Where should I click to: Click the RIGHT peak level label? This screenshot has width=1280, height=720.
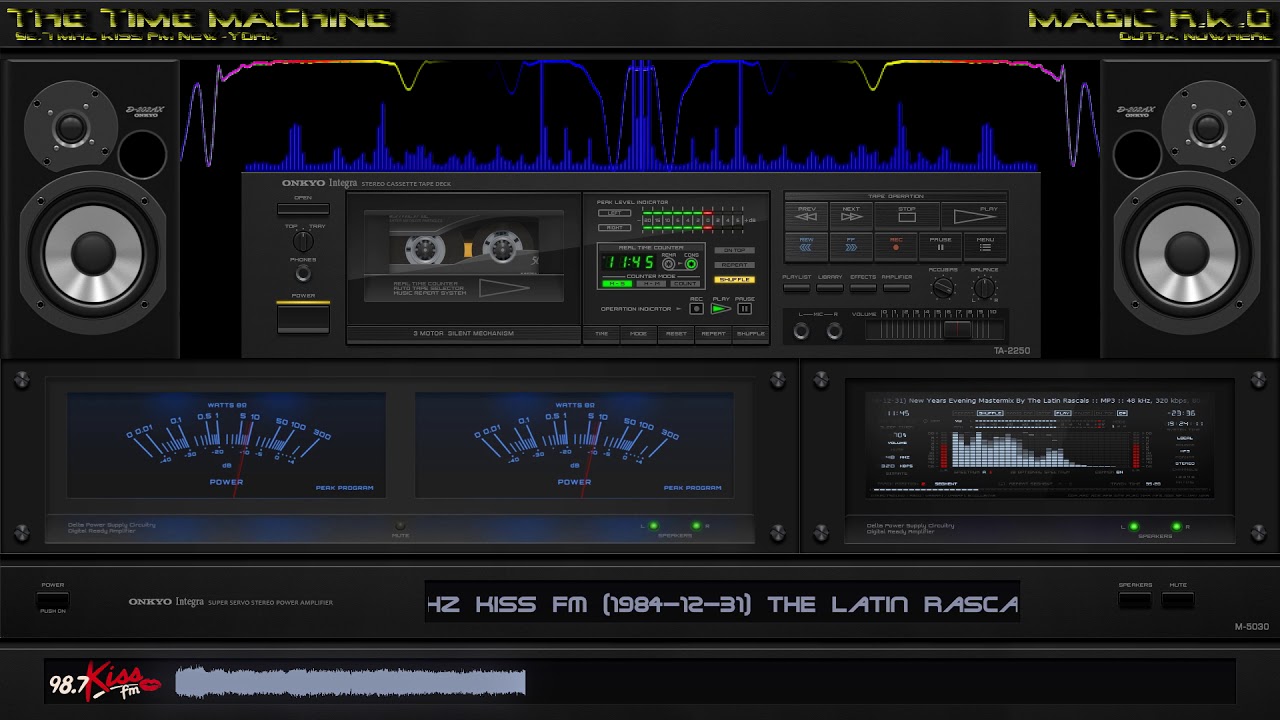(x=615, y=228)
